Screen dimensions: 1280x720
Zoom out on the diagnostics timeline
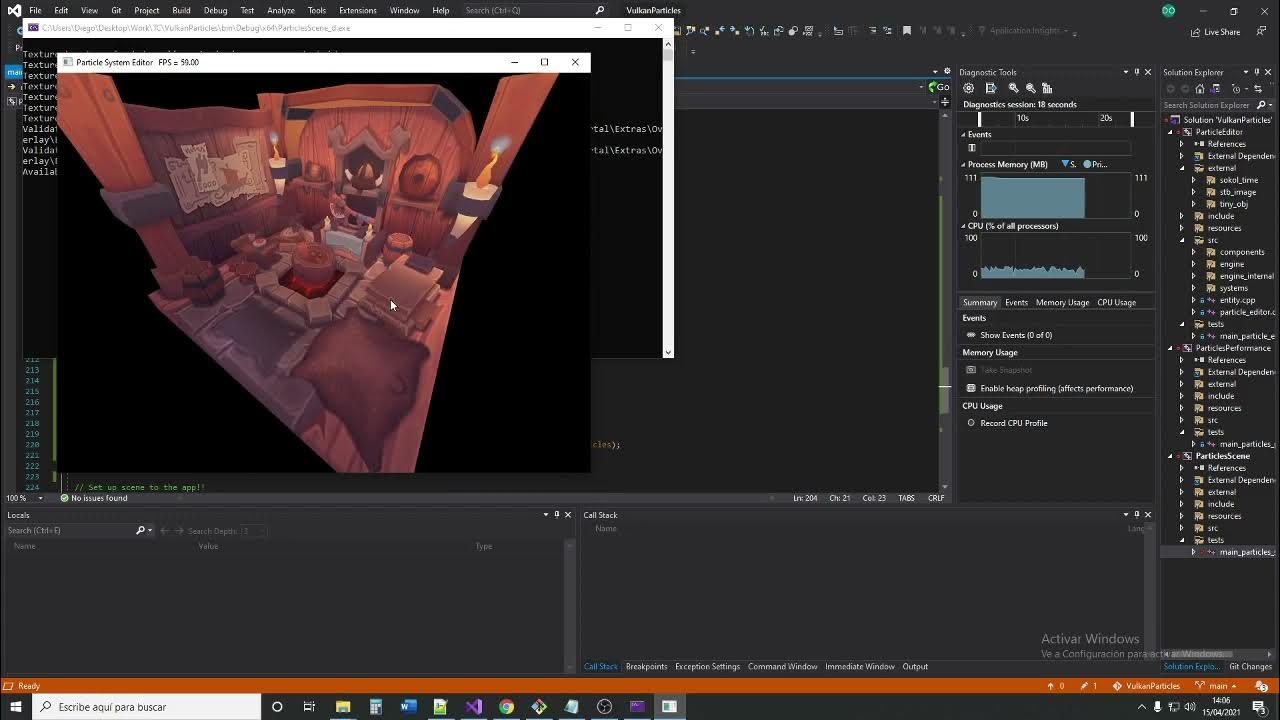coord(1030,88)
